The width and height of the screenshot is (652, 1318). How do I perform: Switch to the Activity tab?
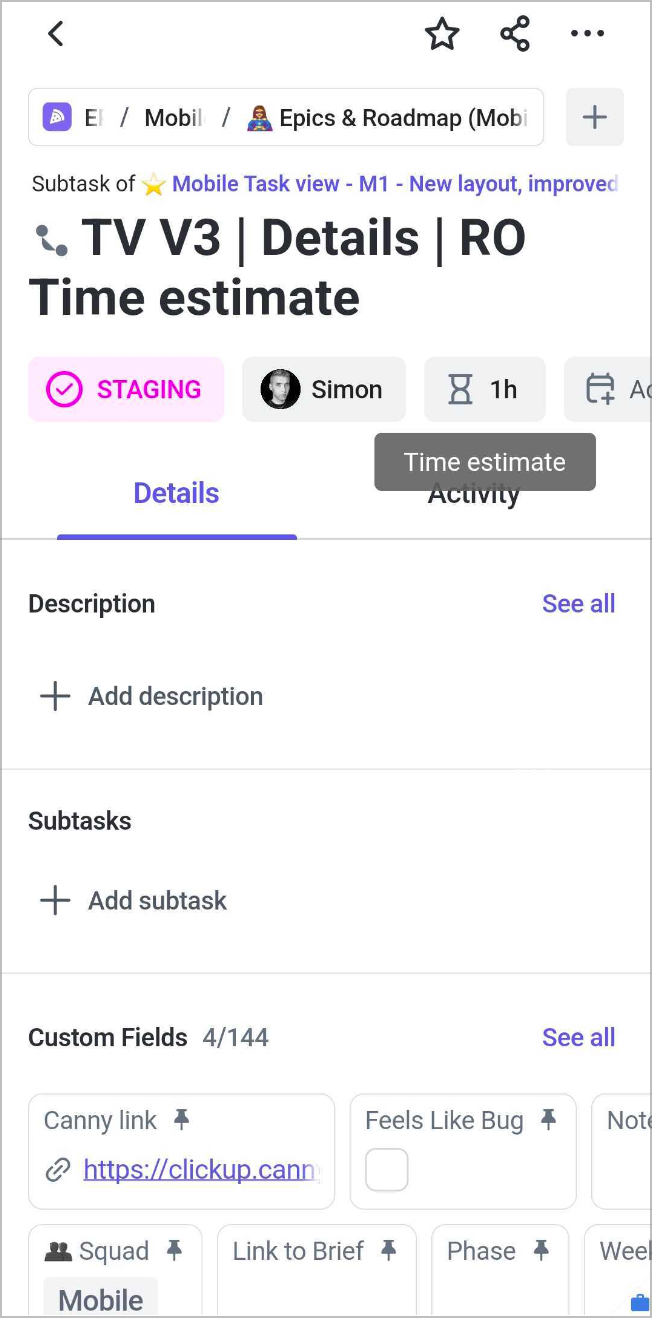pos(474,493)
